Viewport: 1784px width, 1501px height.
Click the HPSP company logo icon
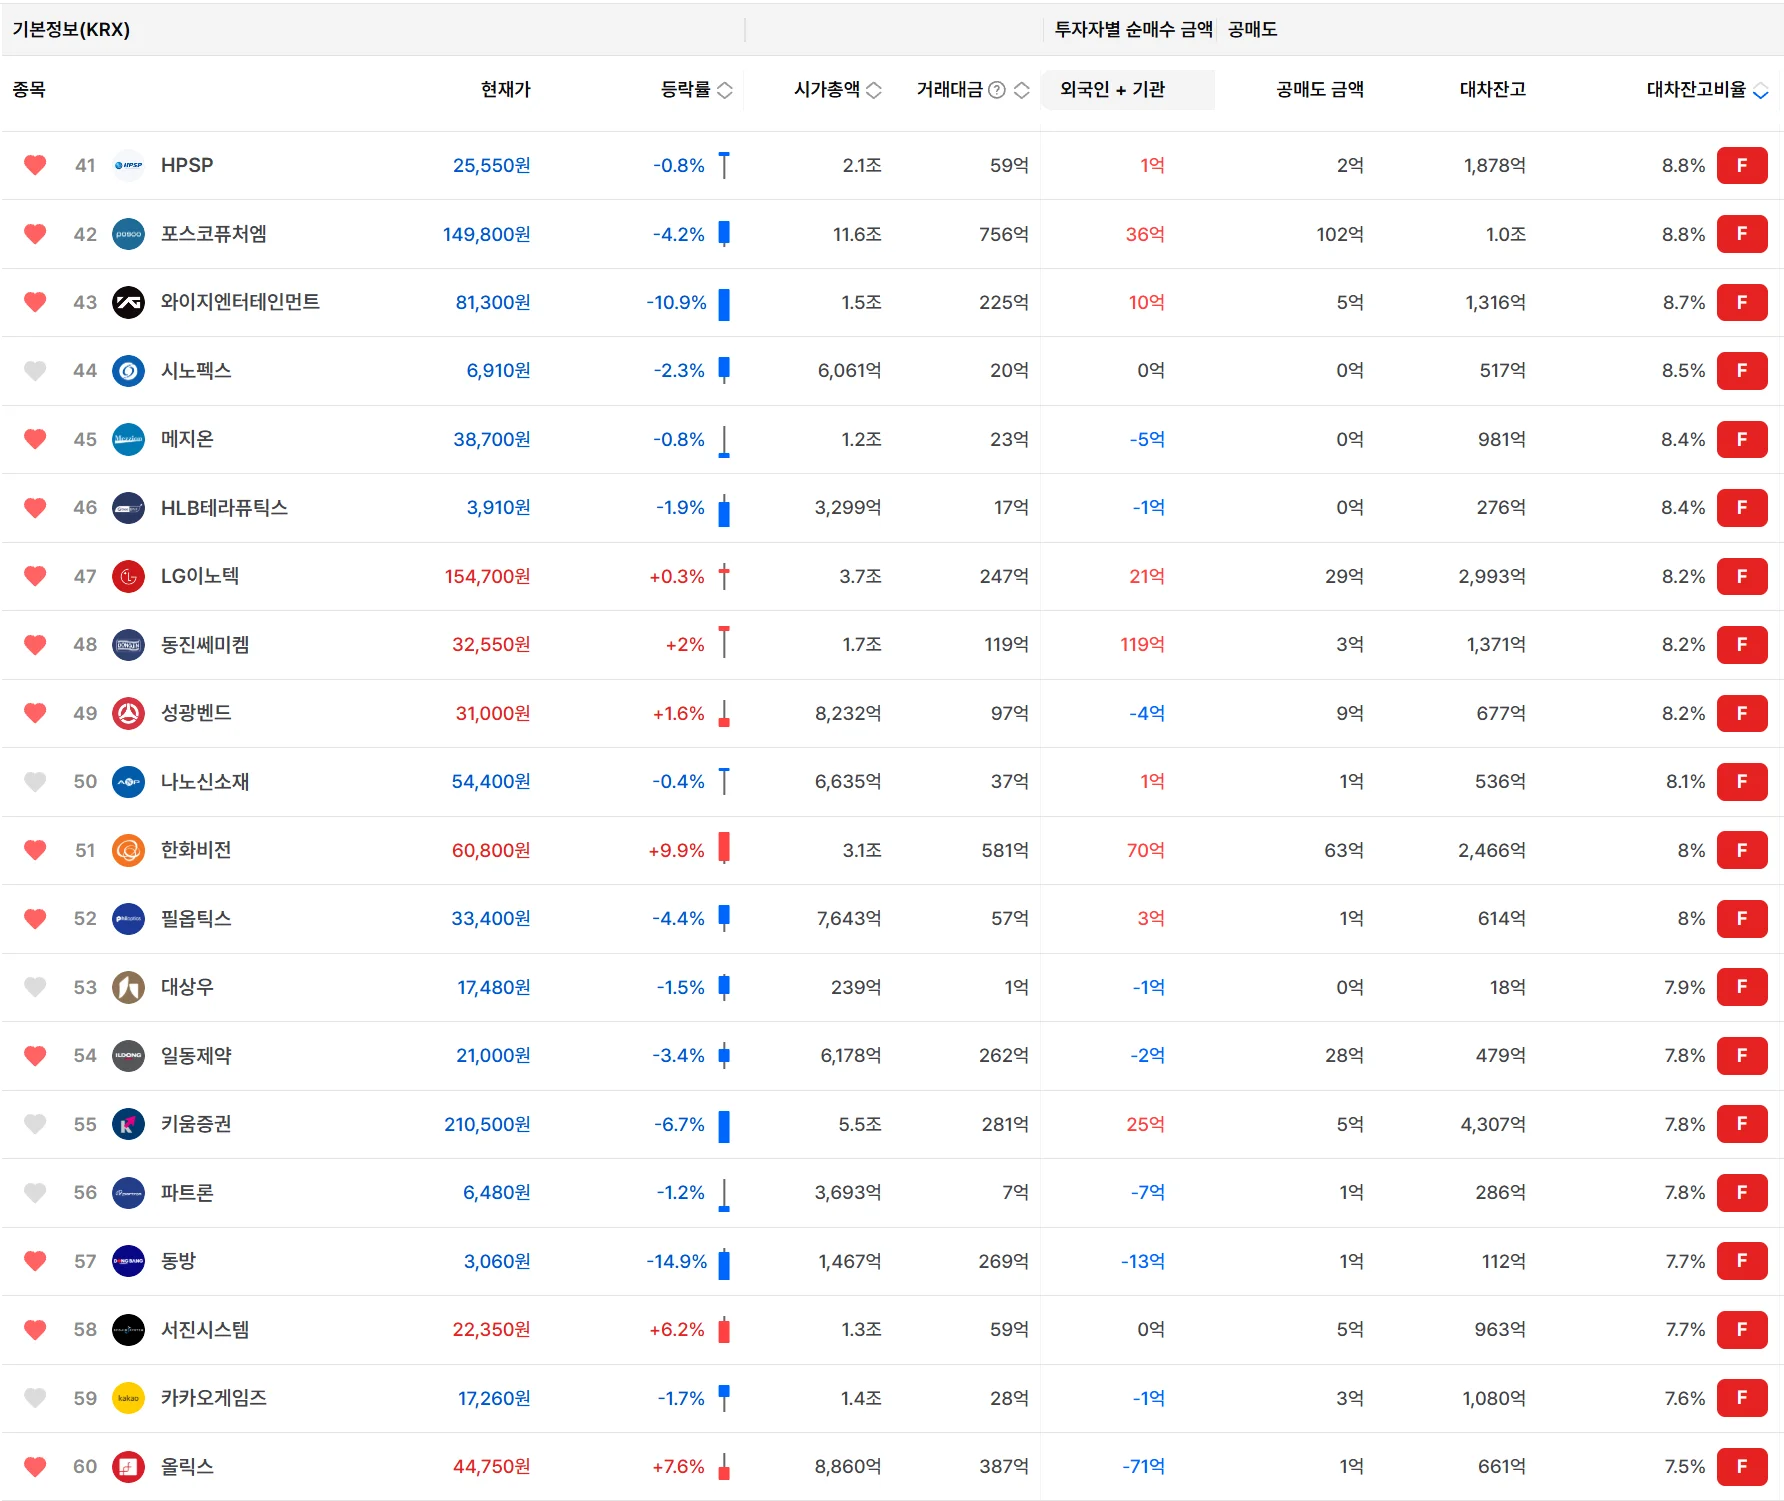pyautogui.click(x=128, y=166)
